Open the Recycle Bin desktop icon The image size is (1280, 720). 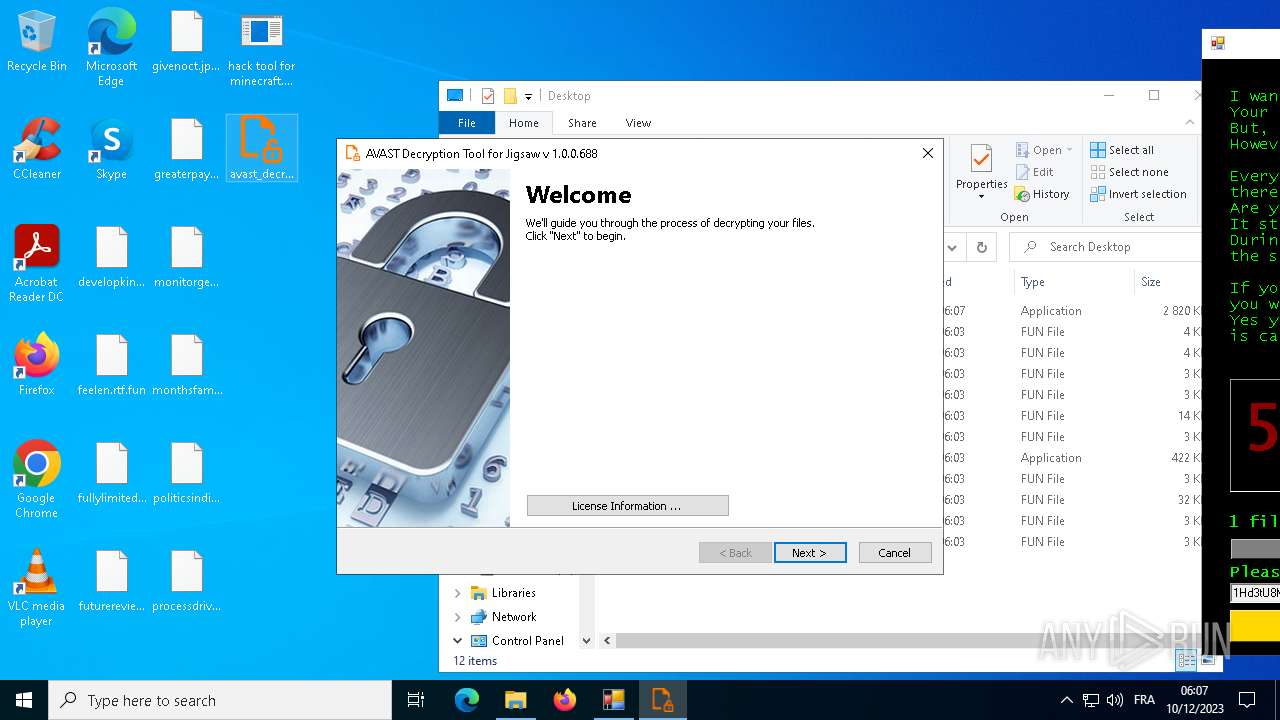click(37, 42)
